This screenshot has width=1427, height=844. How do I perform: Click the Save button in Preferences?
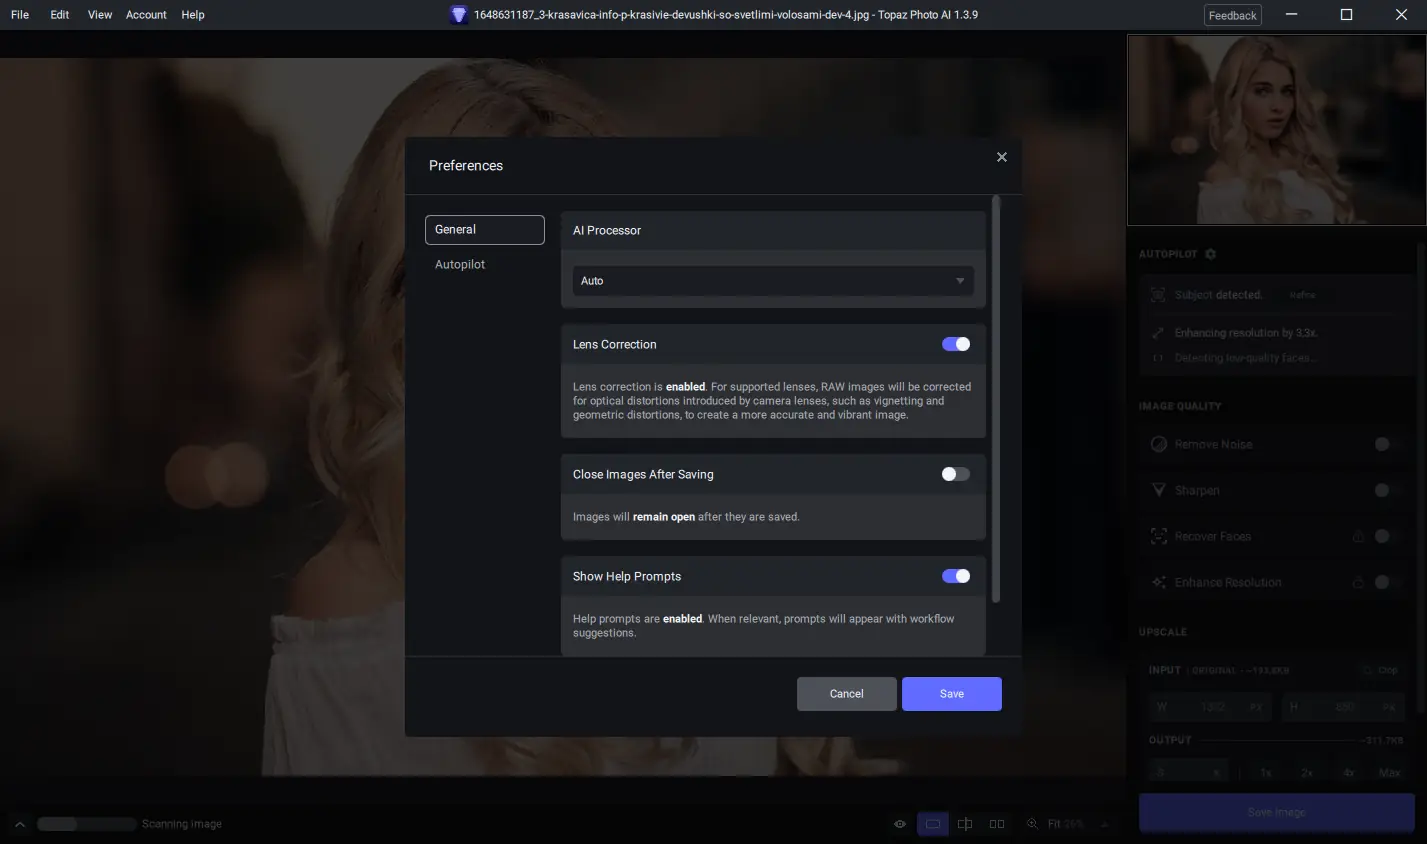pyautogui.click(x=952, y=694)
